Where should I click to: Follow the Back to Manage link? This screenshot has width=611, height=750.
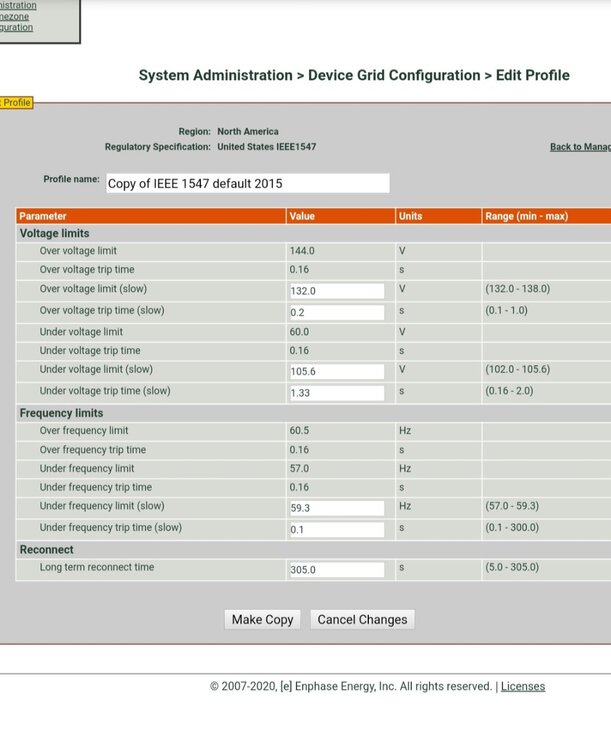580,147
